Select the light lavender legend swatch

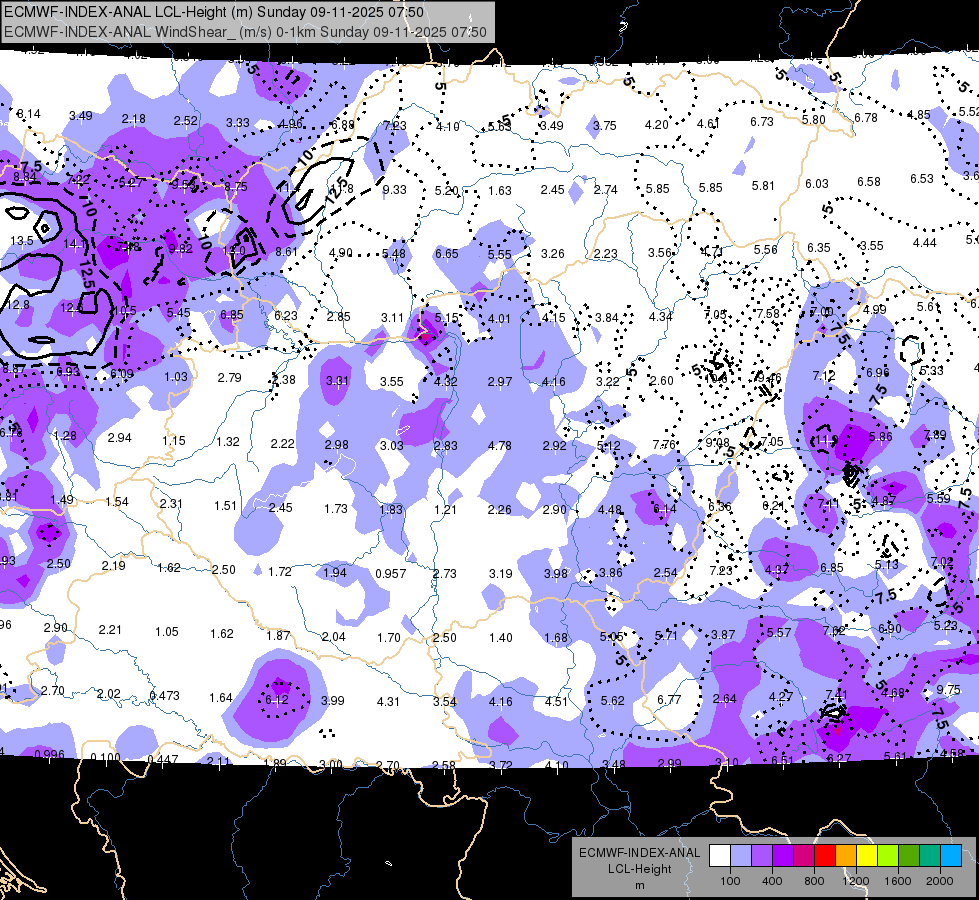(x=740, y=855)
